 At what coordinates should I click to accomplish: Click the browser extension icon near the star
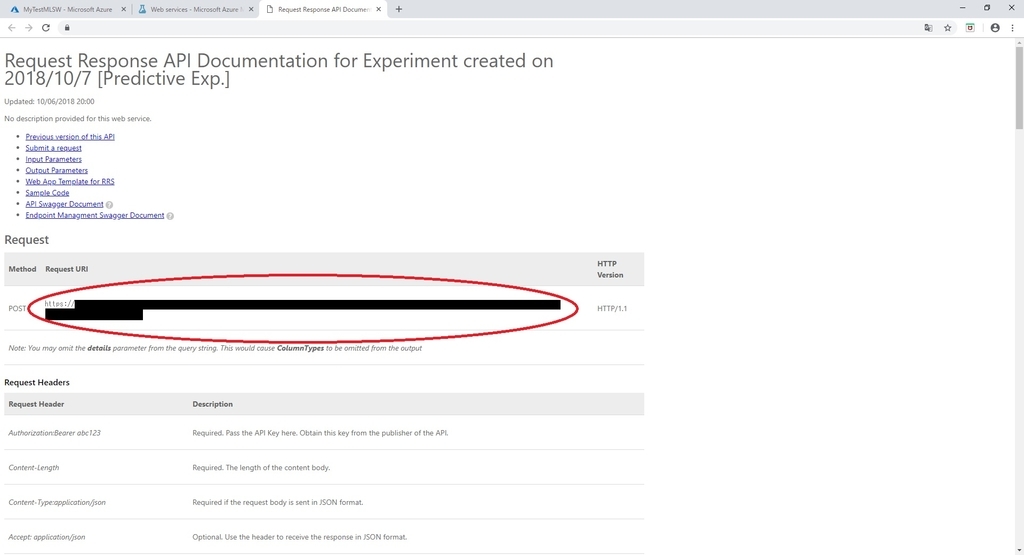tap(970, 27)
